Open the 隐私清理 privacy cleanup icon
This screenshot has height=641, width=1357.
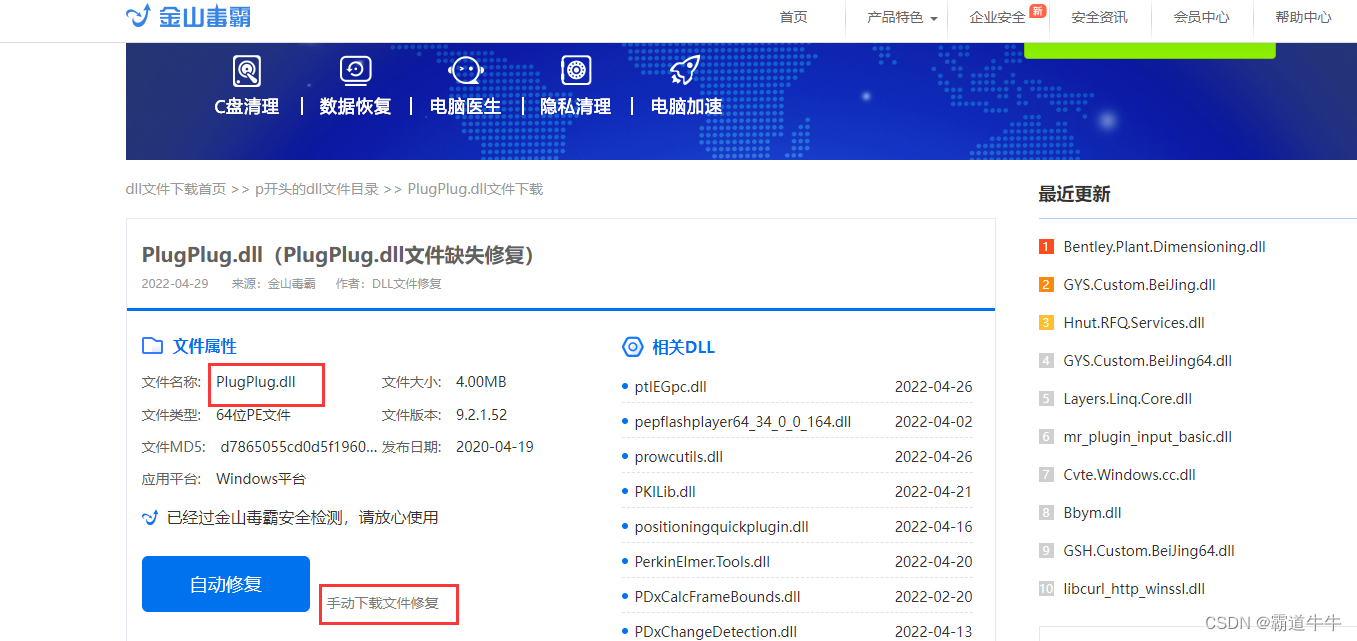coord(575,70)
